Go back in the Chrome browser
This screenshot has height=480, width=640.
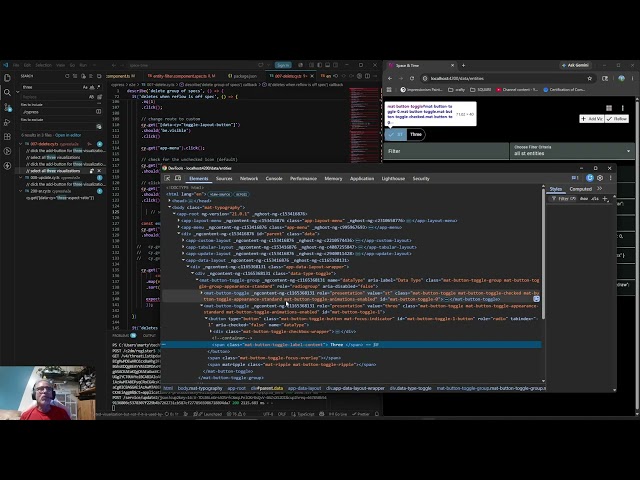click(390, 78)
